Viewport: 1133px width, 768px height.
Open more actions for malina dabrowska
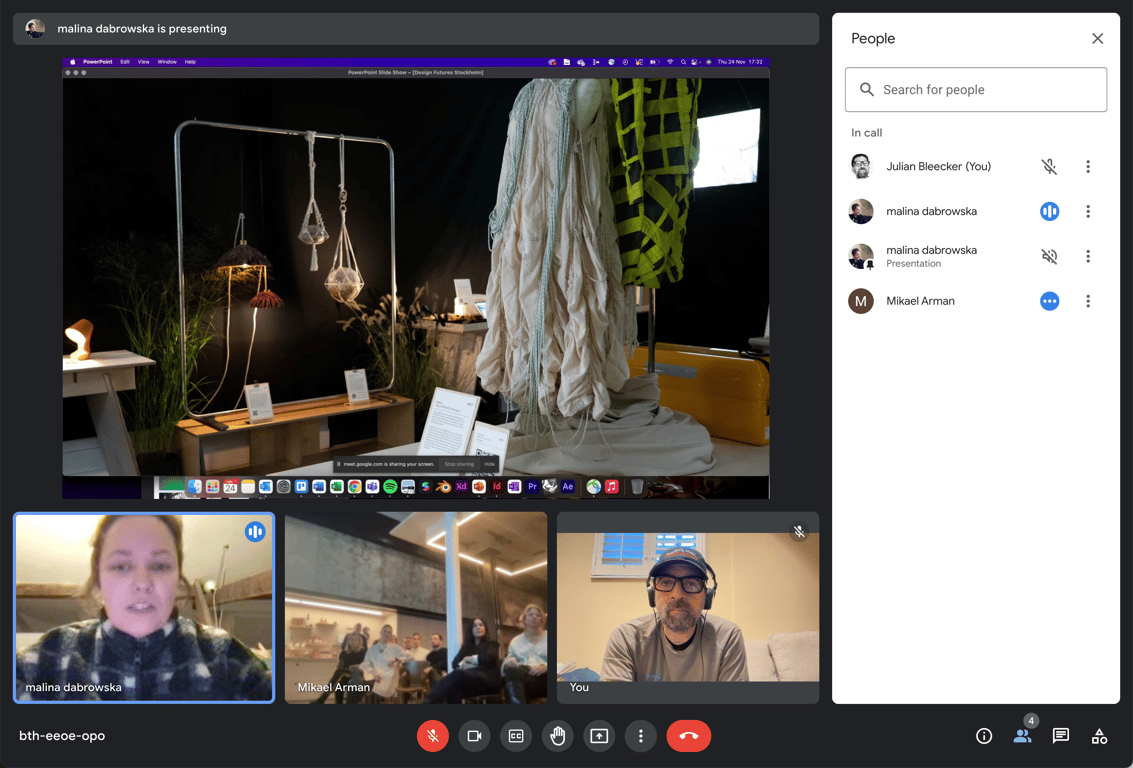(1087, 211)
